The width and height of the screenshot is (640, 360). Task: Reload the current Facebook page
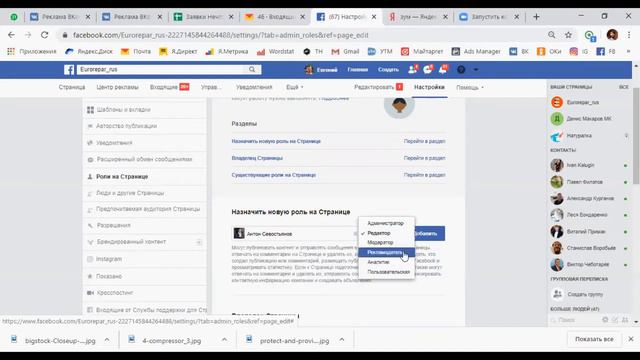(44, 35)
